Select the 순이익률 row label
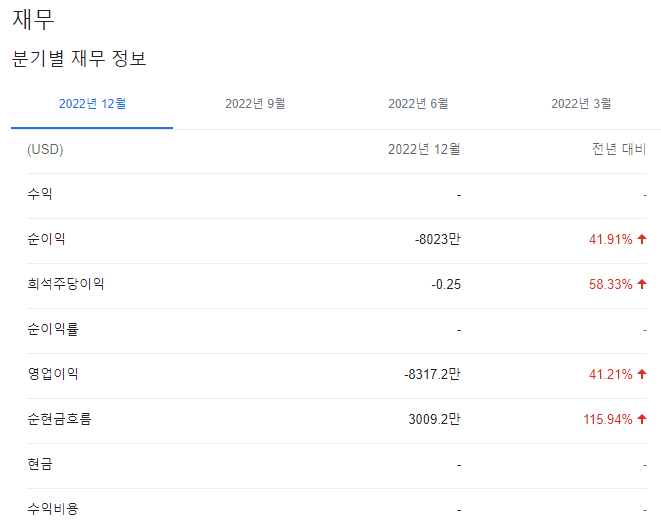This screenshot has width=661, height=530. click(x=53, y=329)
